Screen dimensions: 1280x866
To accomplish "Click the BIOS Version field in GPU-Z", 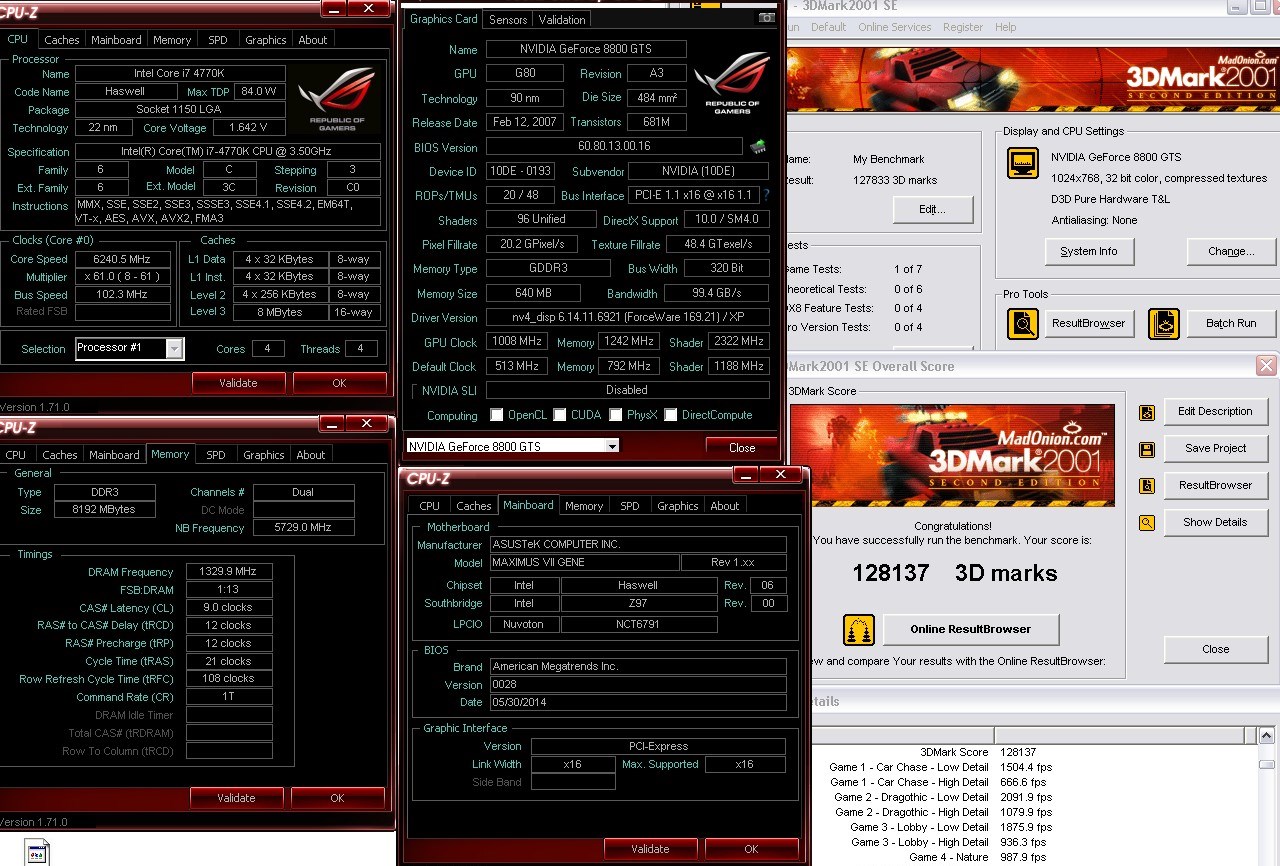I will (x=614, y=147).
